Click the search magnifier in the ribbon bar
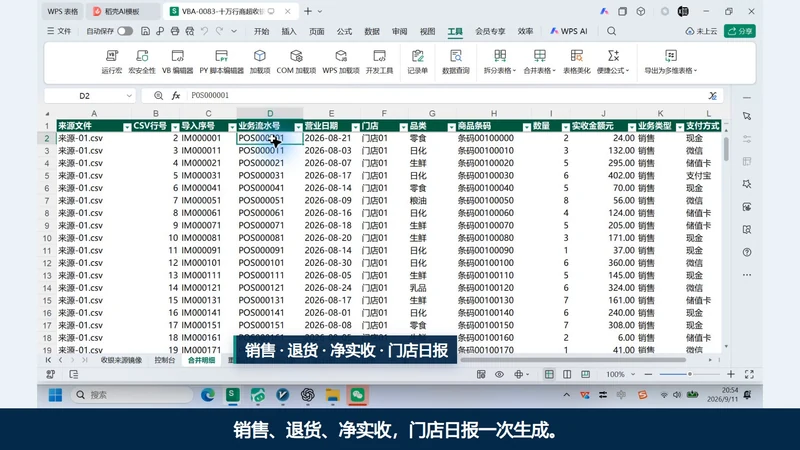Image resolution: width=800 pixels, height=450 pixels. click(x=611, y=31)
